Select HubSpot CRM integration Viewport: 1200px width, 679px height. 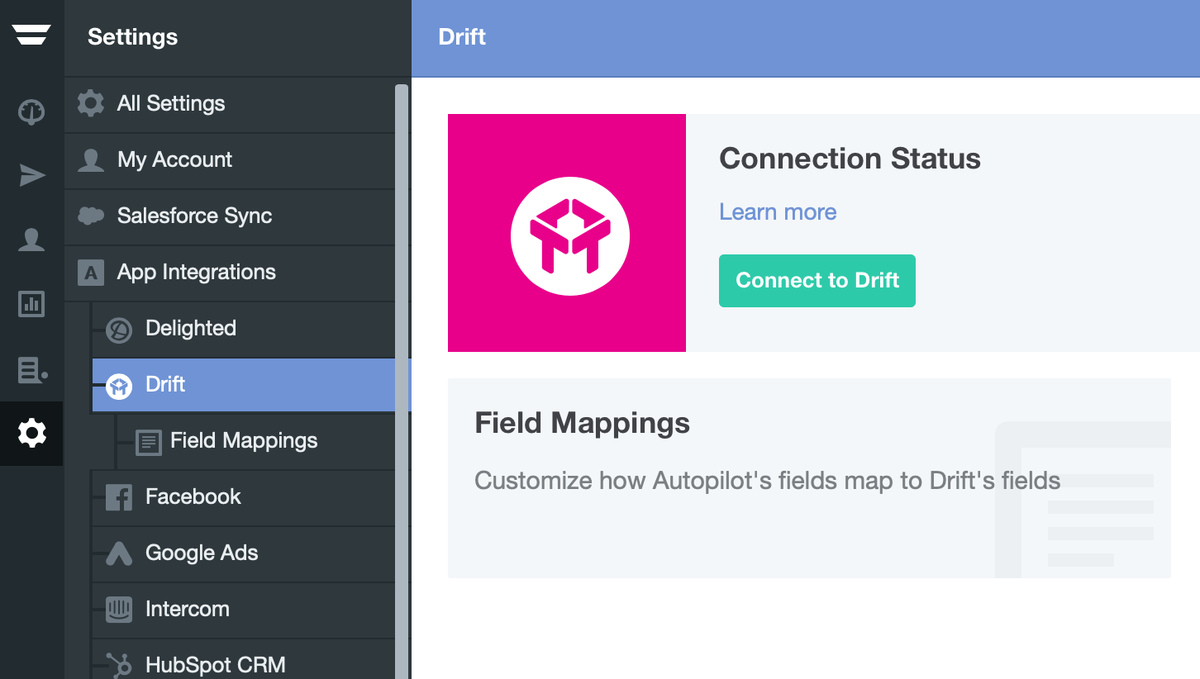214,663
